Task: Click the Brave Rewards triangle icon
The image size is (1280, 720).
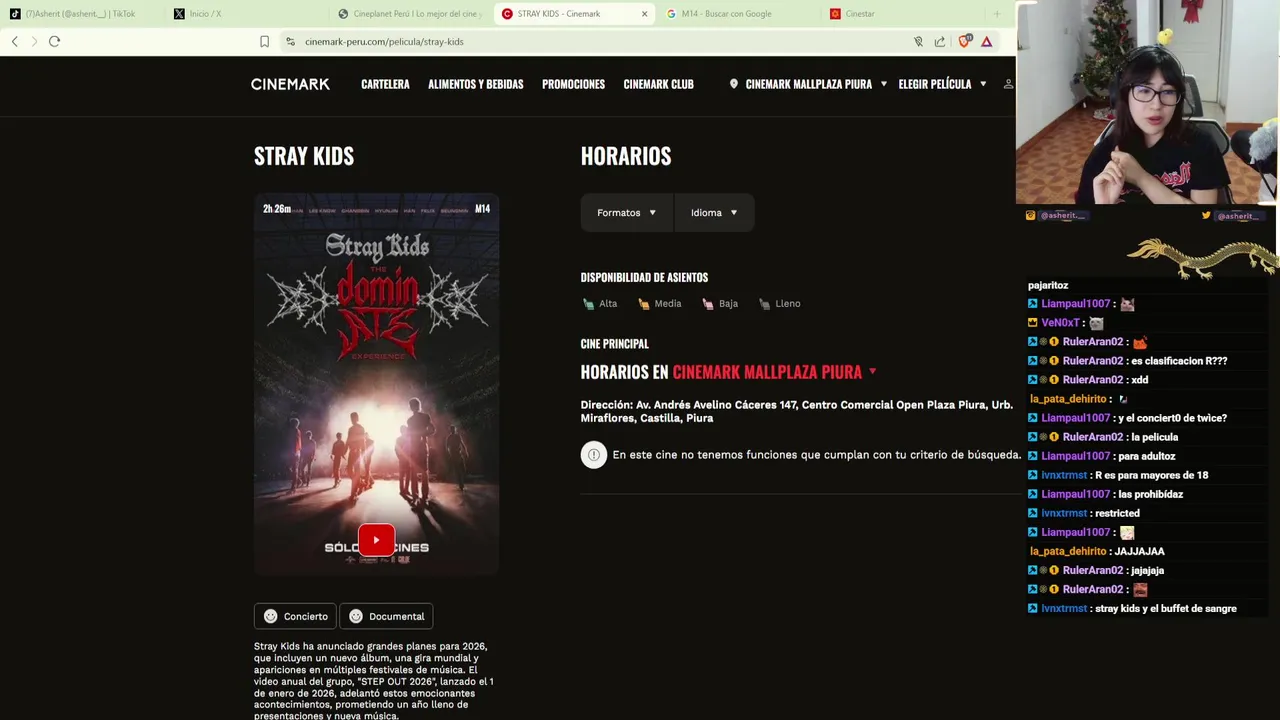Action: pos(986,41)
